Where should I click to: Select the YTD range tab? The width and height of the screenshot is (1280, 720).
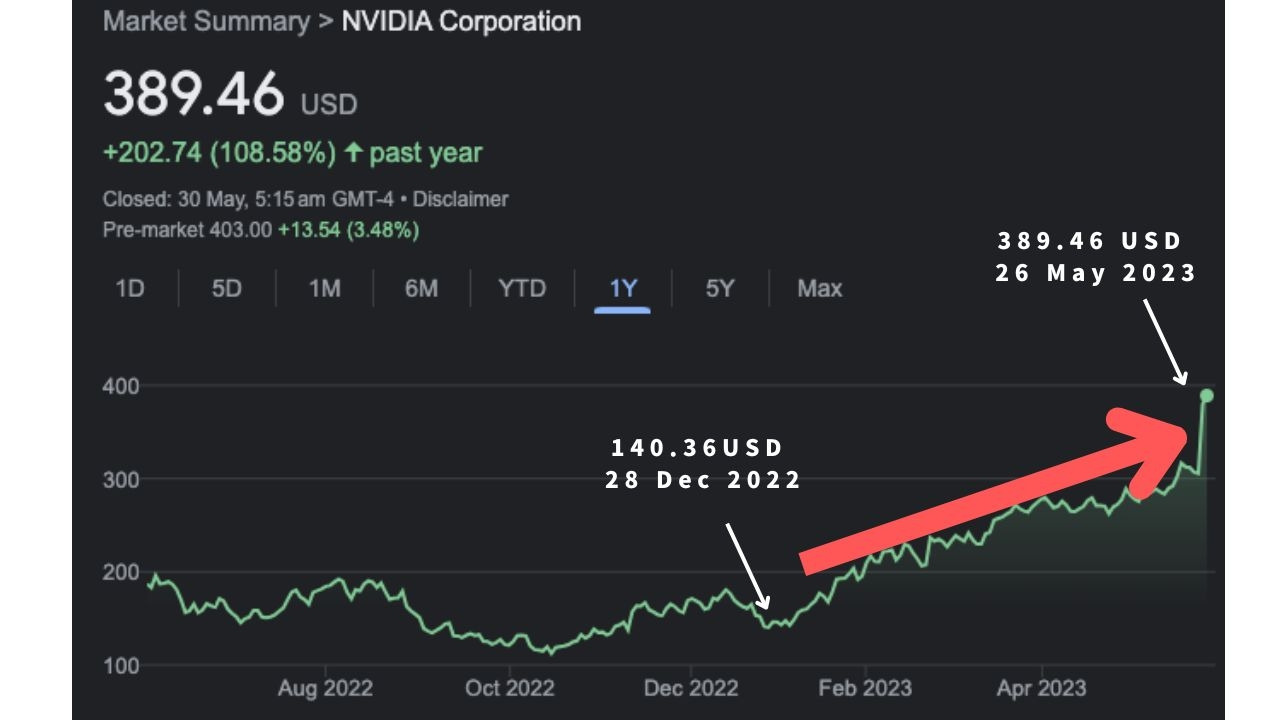coord(522,289)
